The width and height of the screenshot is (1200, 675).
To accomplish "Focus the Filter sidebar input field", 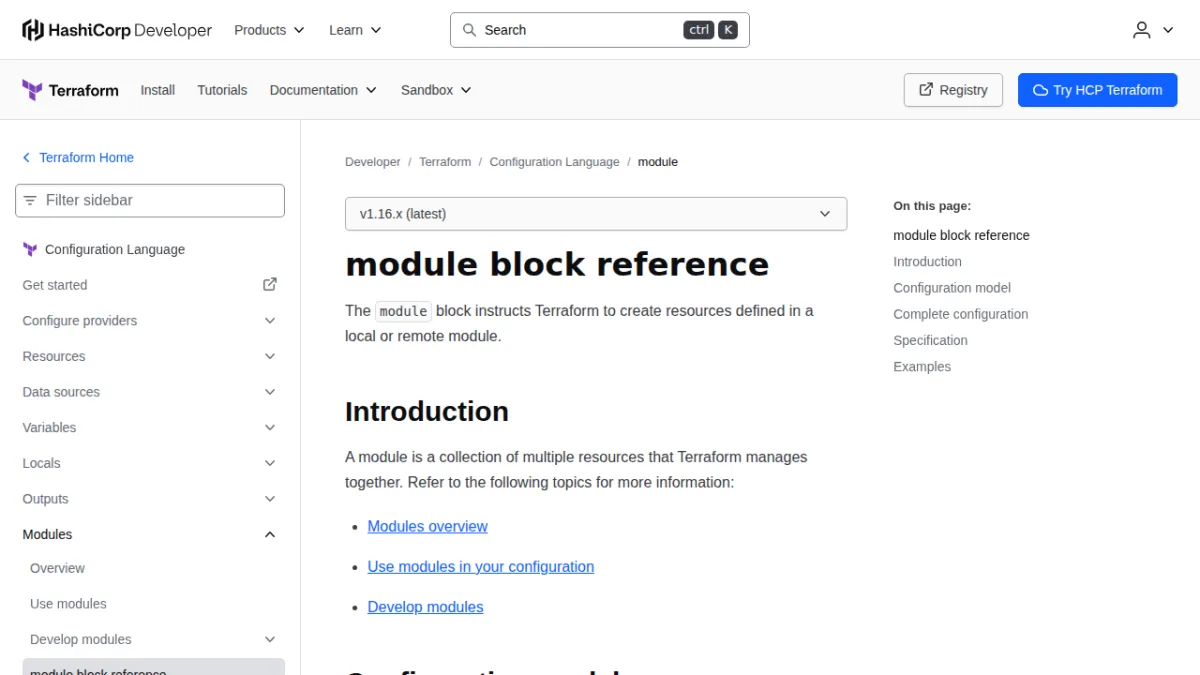I will pos(150,200).
